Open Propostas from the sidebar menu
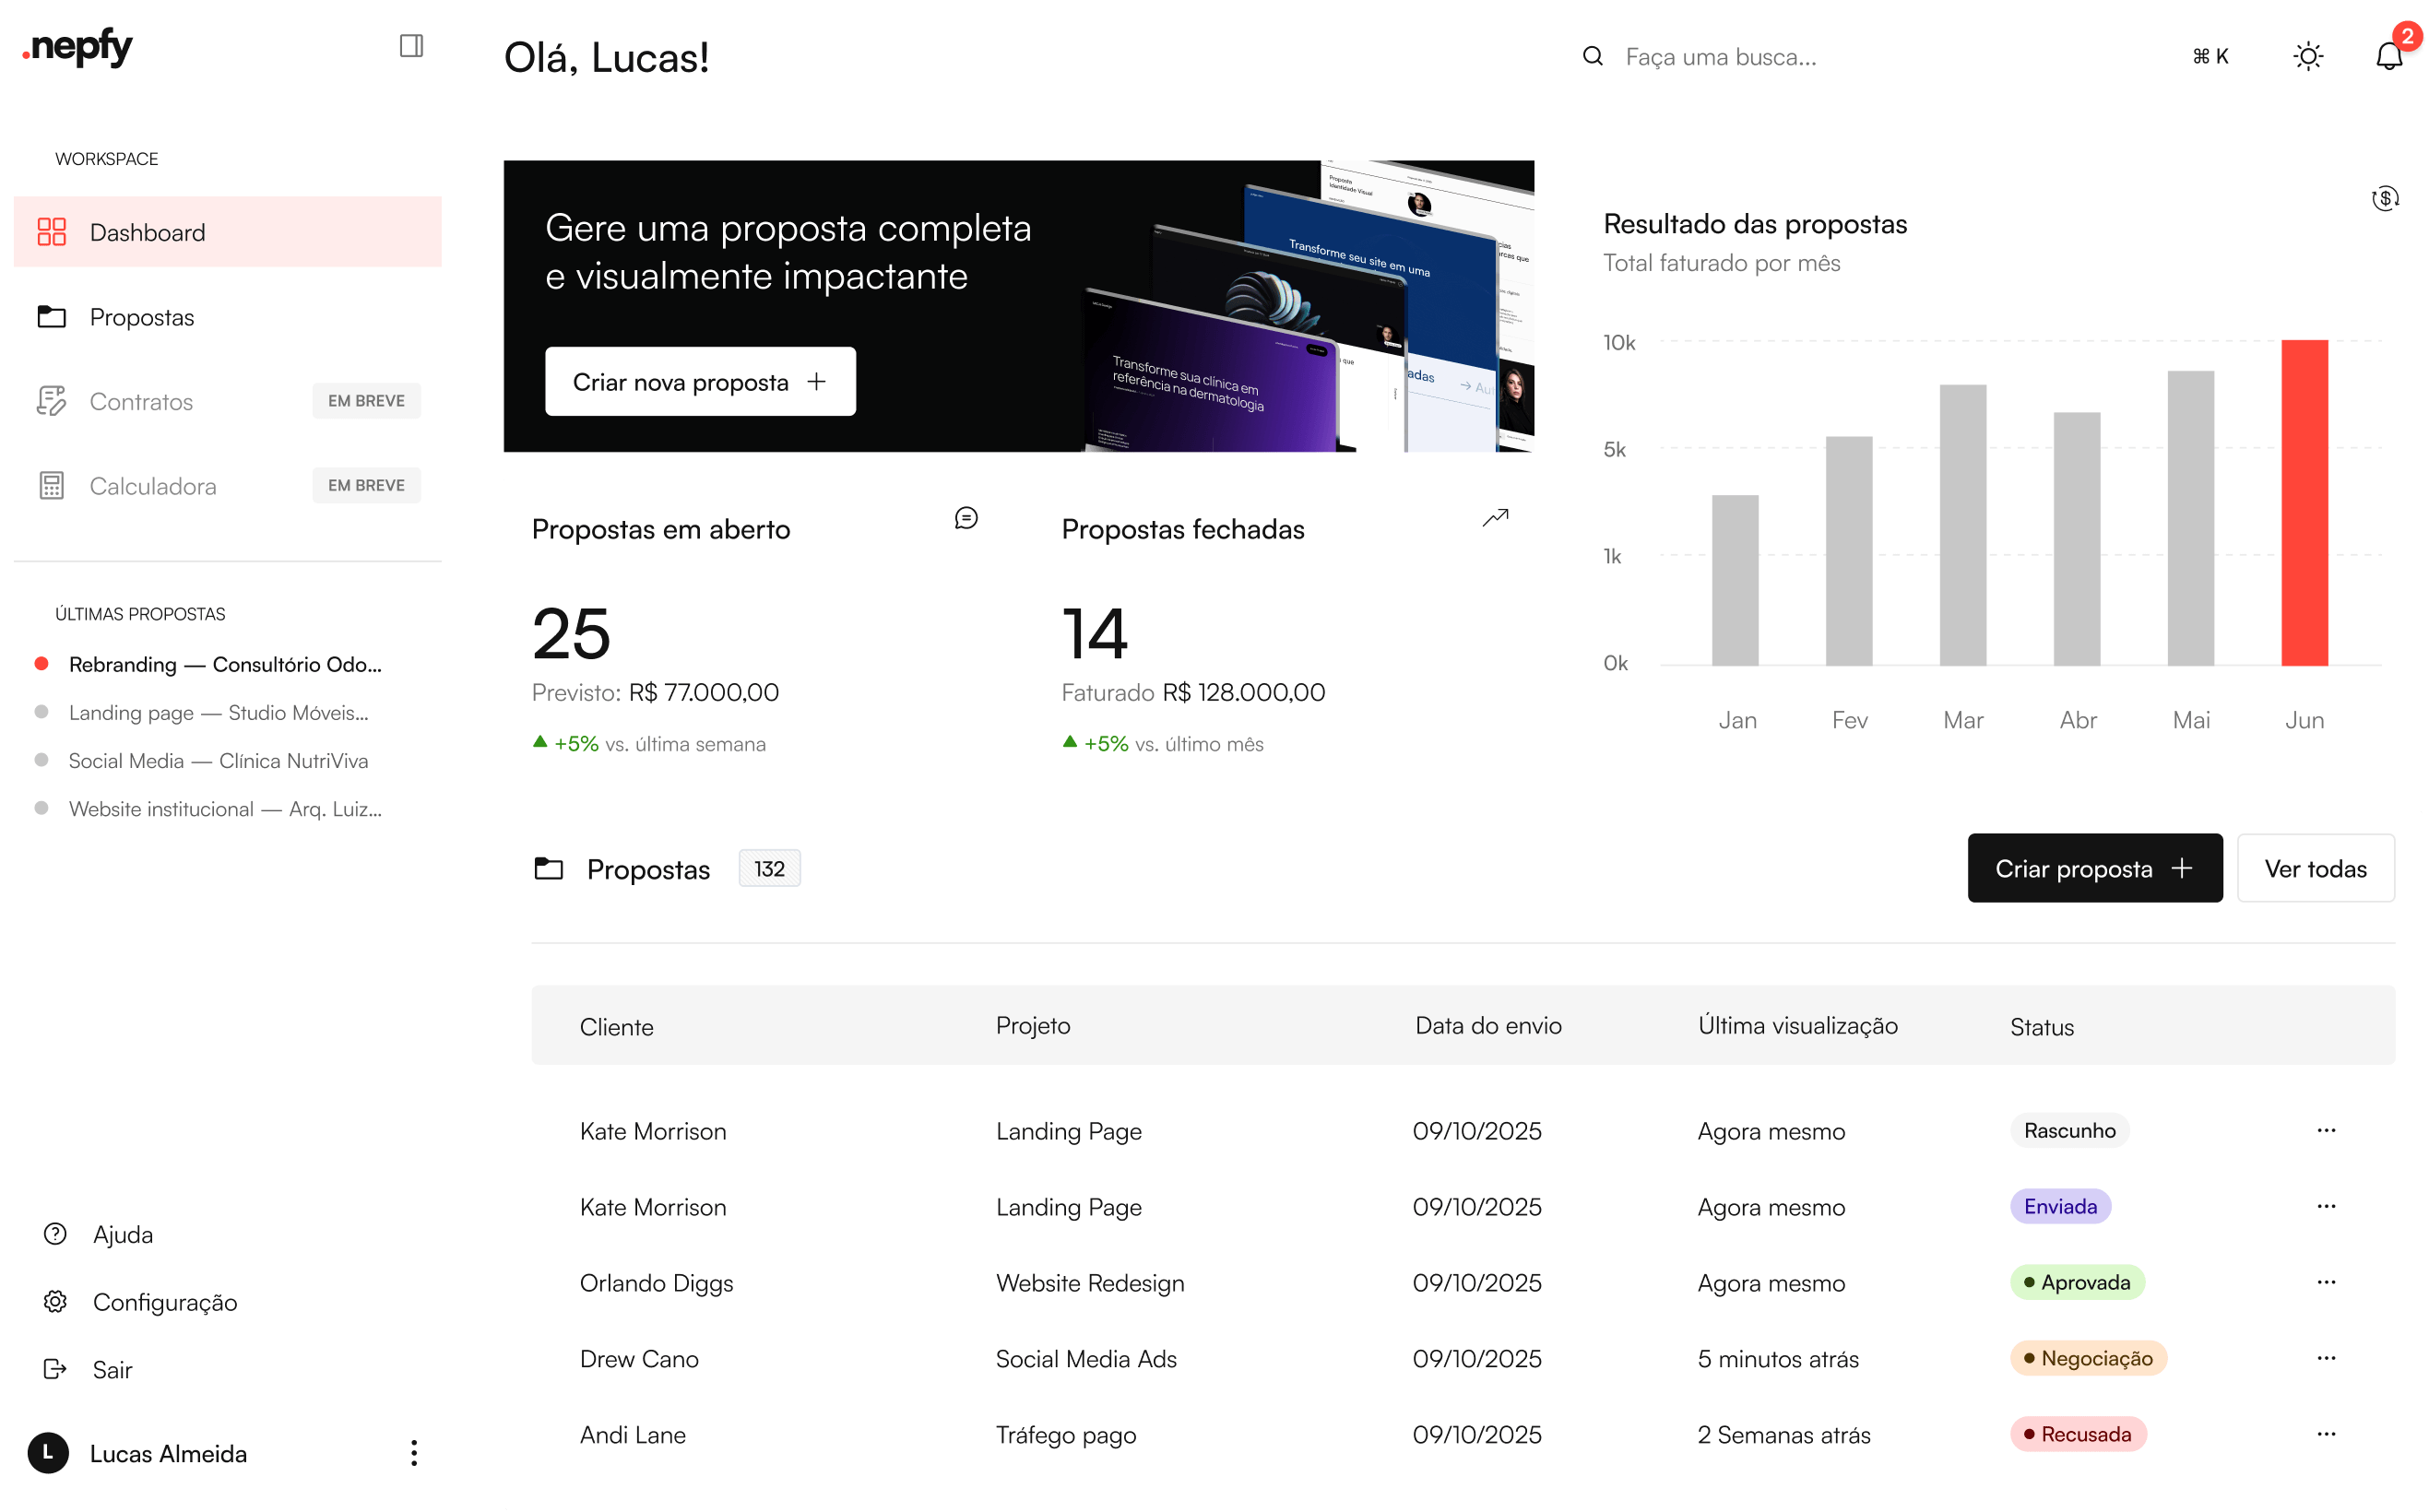Image resolution: width=2429 pixels, height=1512 pixels. [142, 317]
